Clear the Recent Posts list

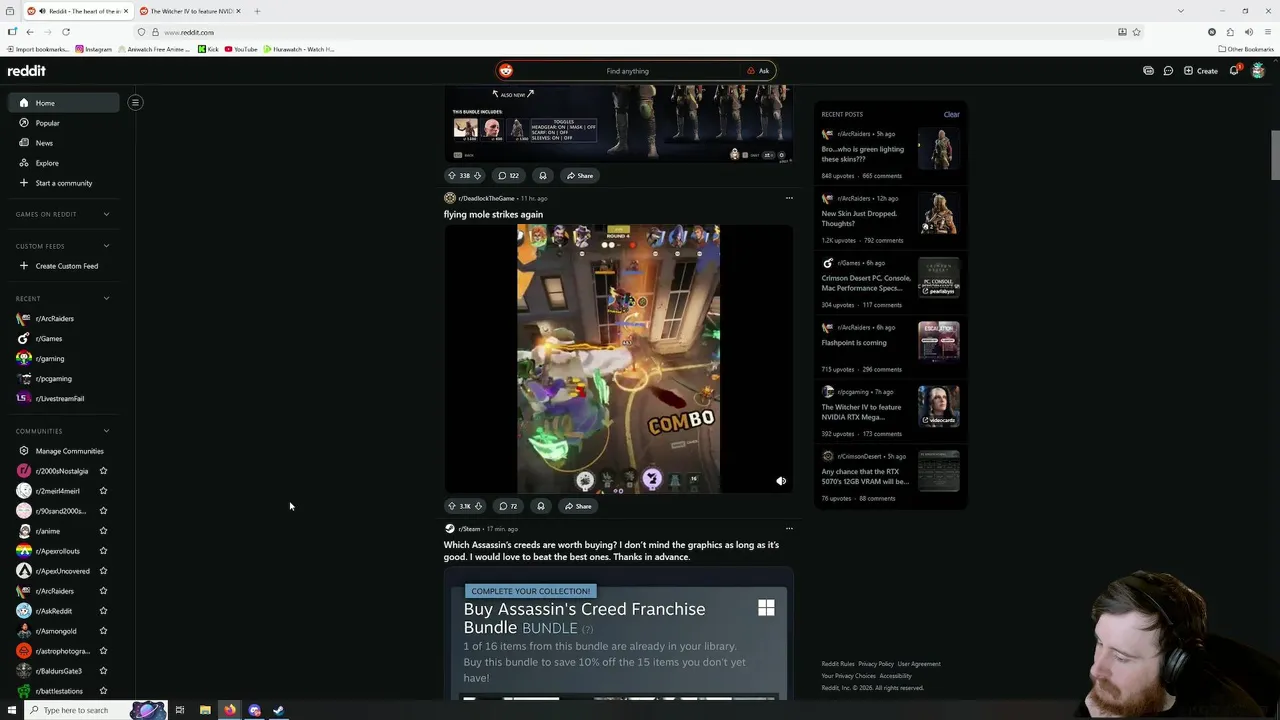(951, 114)
